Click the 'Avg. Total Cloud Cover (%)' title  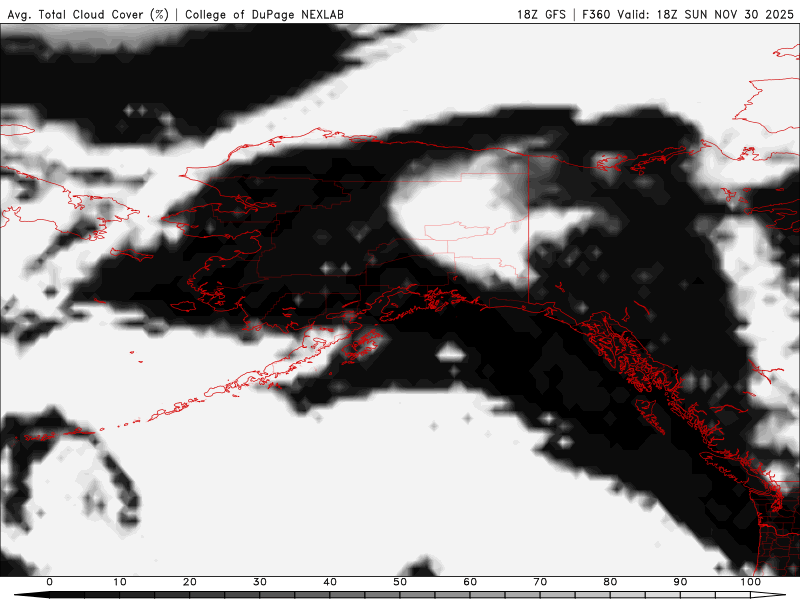pyautogui.click(x=88, y=14)
